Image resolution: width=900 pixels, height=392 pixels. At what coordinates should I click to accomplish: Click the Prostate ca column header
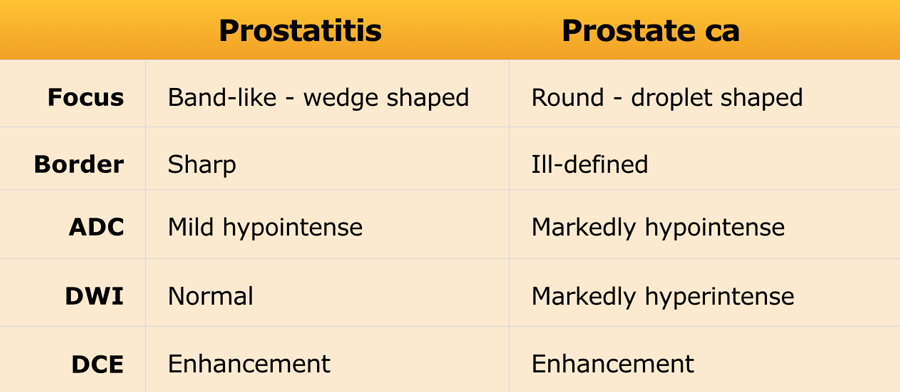tap(650, 31)
